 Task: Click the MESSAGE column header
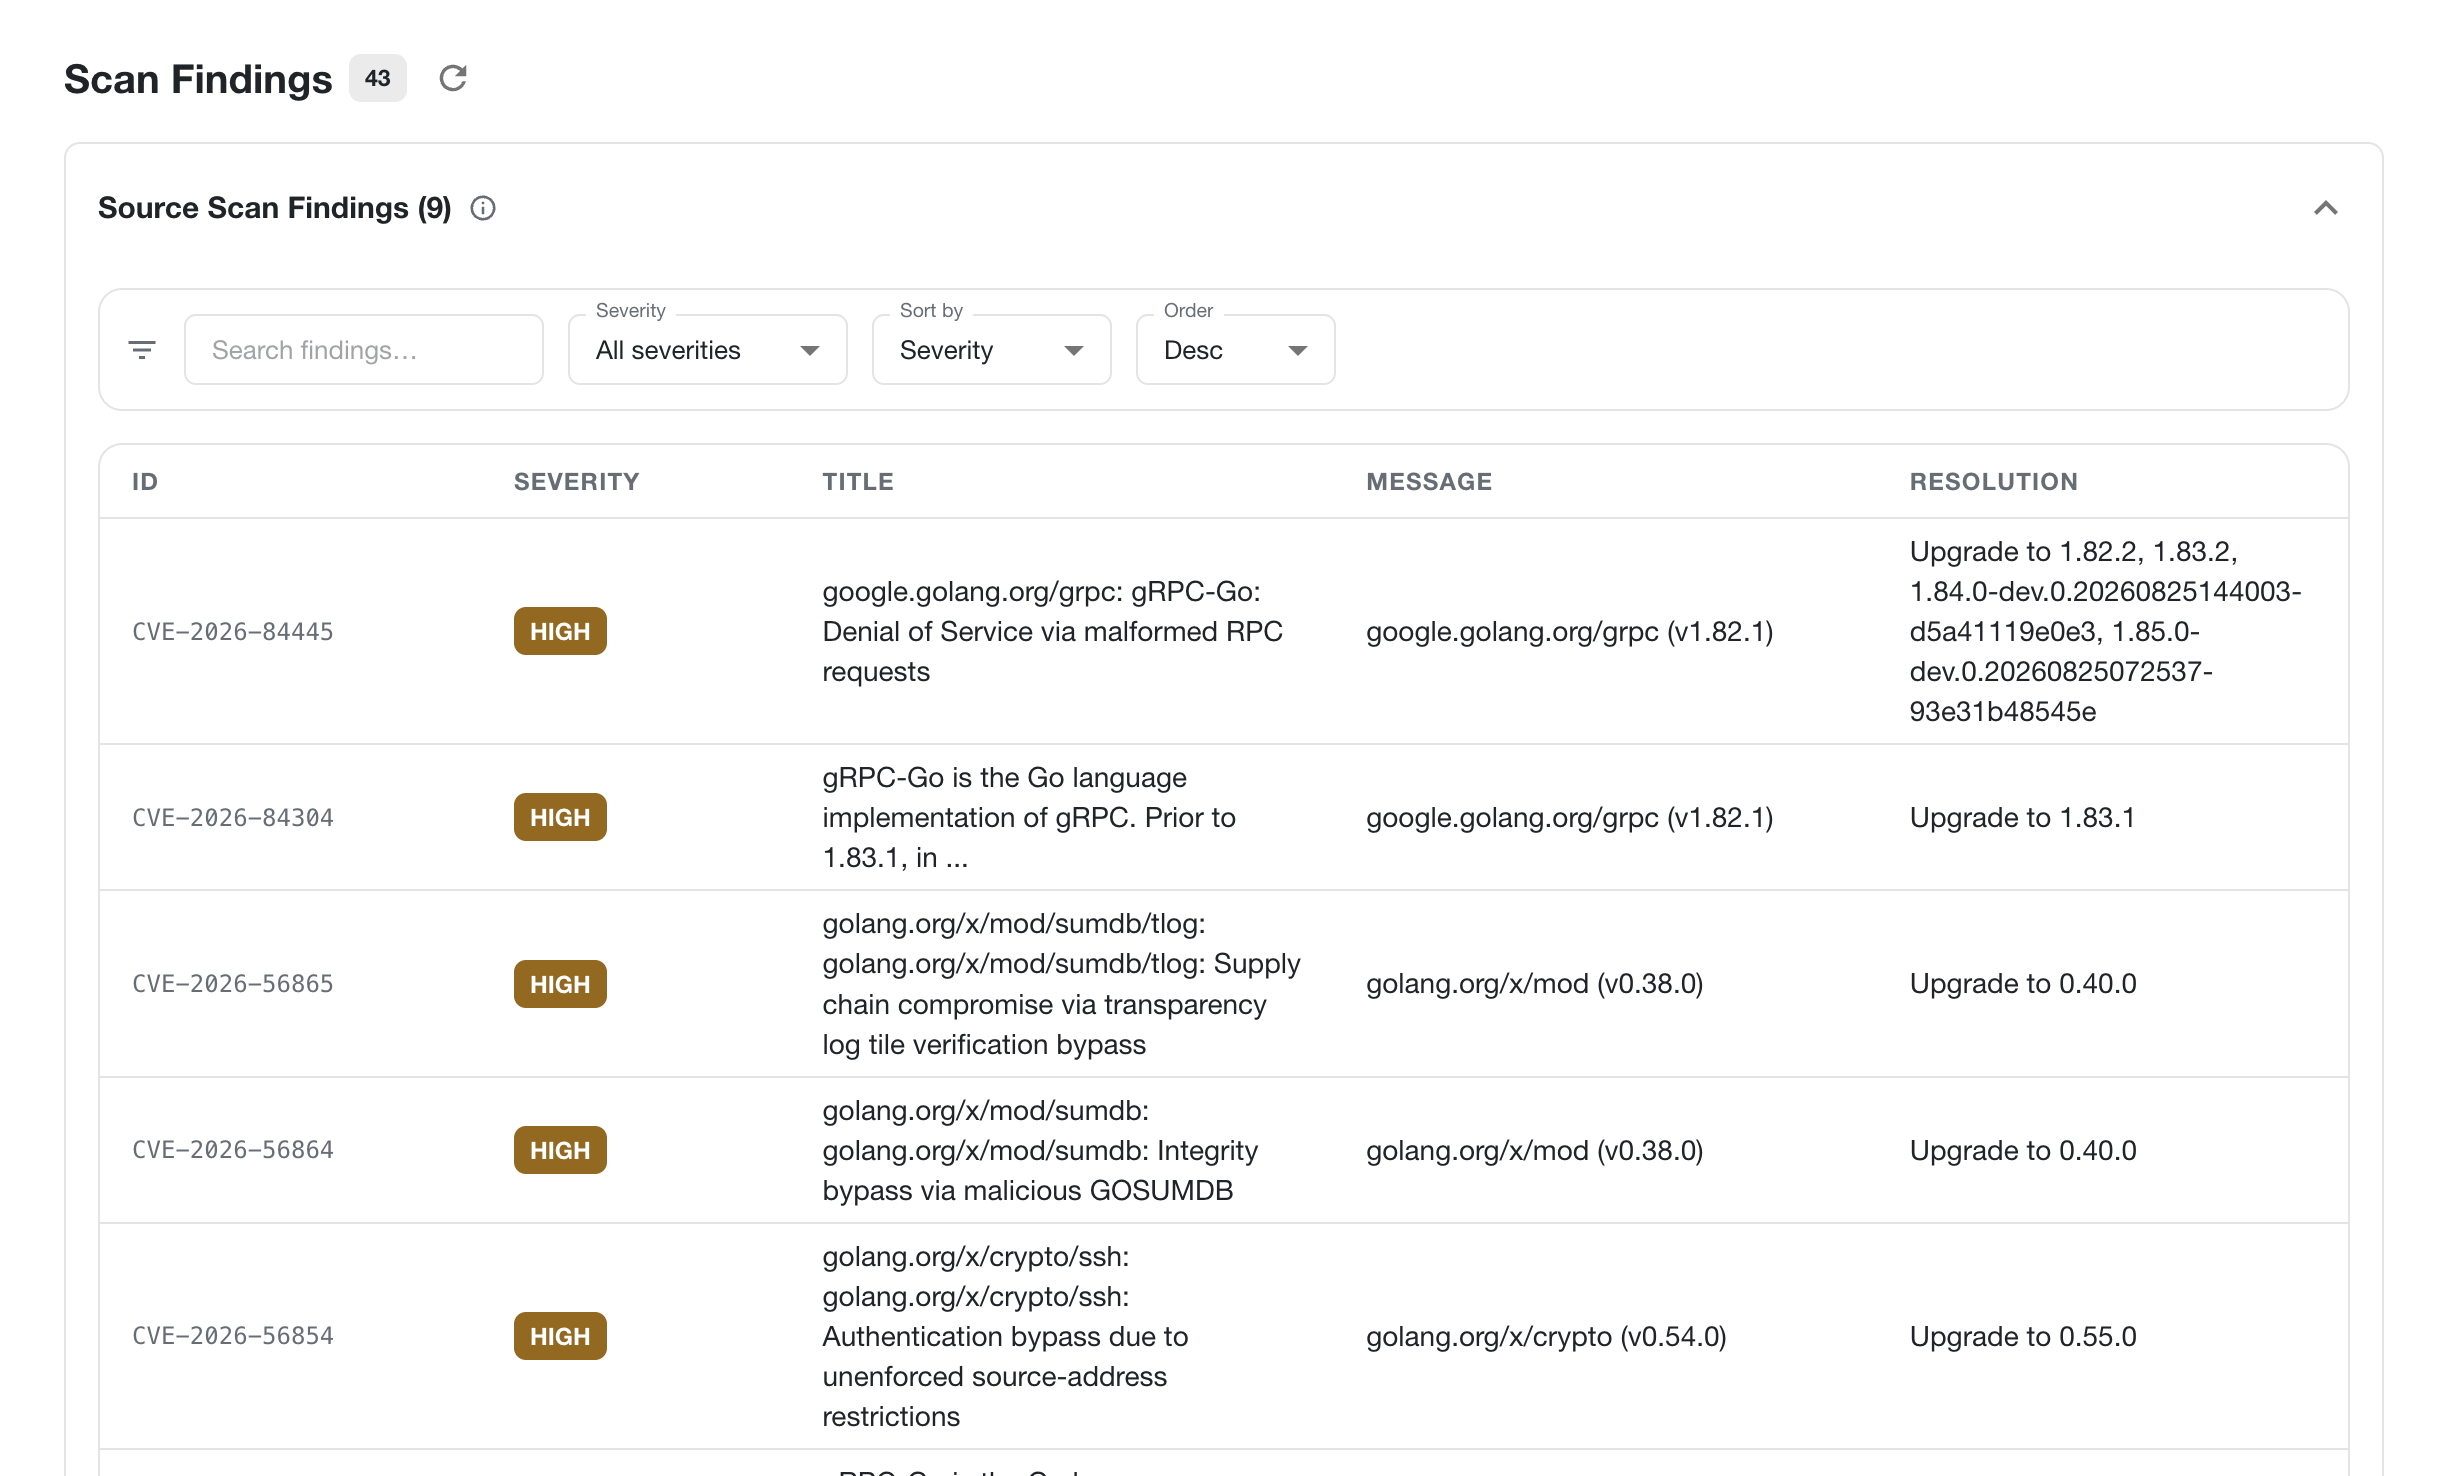click(1429, 482)
